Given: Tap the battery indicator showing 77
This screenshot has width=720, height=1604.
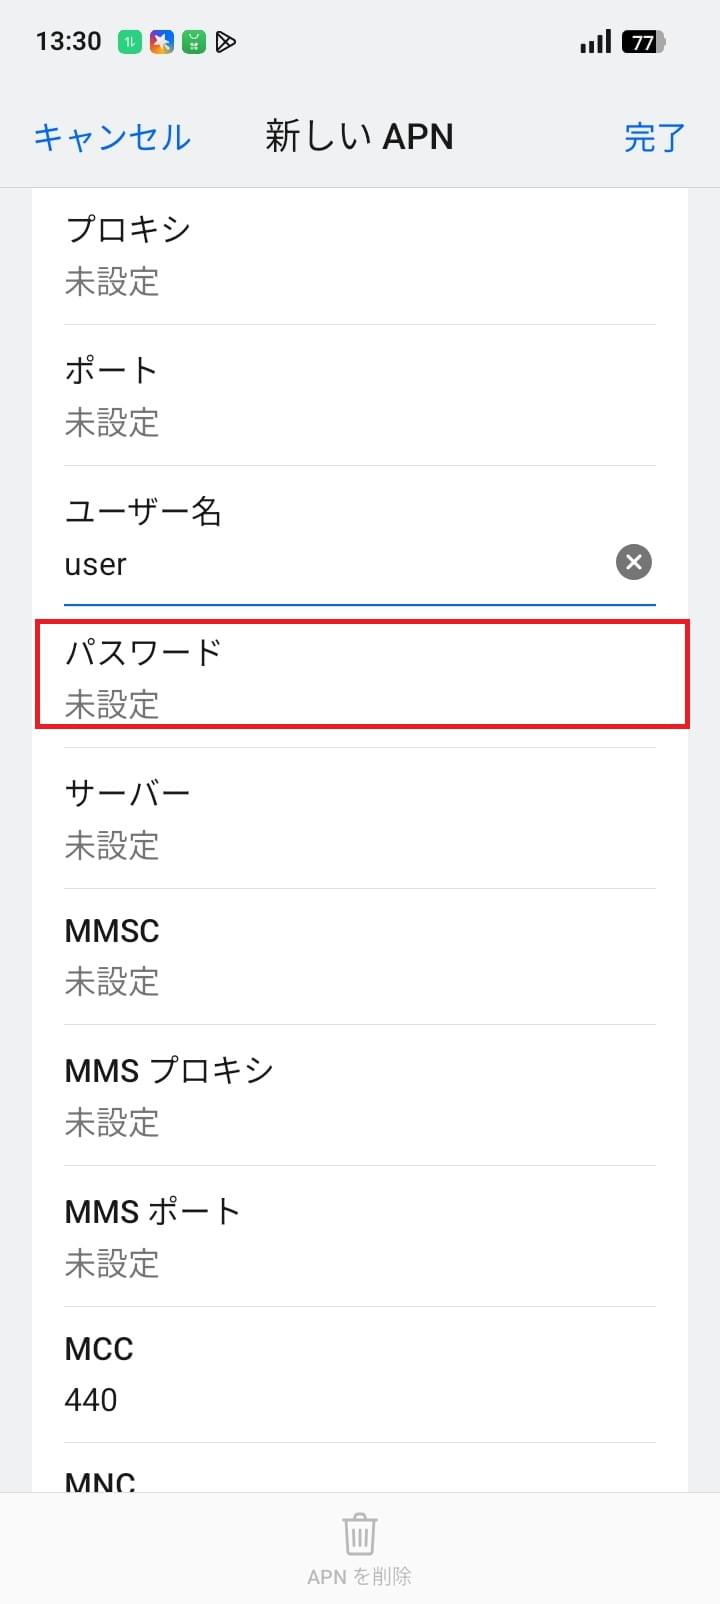Looking at the screenshot, I should click(646, 42).
